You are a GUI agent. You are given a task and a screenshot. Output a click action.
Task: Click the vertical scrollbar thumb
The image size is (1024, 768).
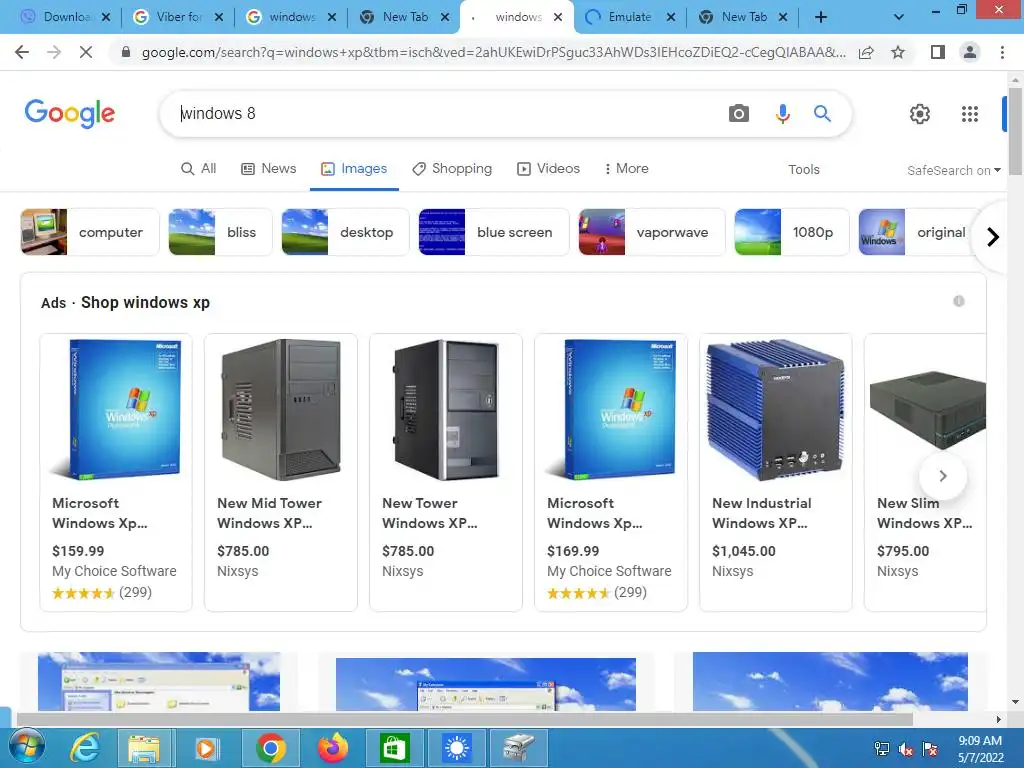pos(1015,131)
